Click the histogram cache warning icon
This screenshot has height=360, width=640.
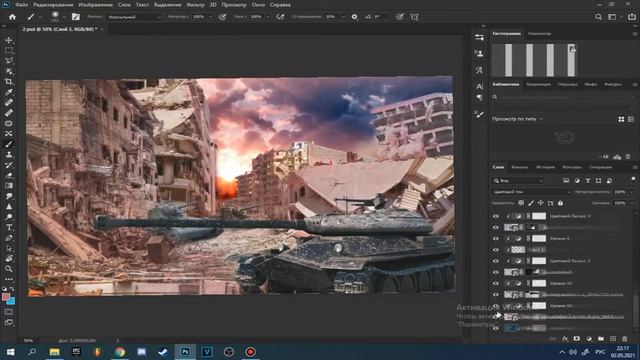coord(573,49)
